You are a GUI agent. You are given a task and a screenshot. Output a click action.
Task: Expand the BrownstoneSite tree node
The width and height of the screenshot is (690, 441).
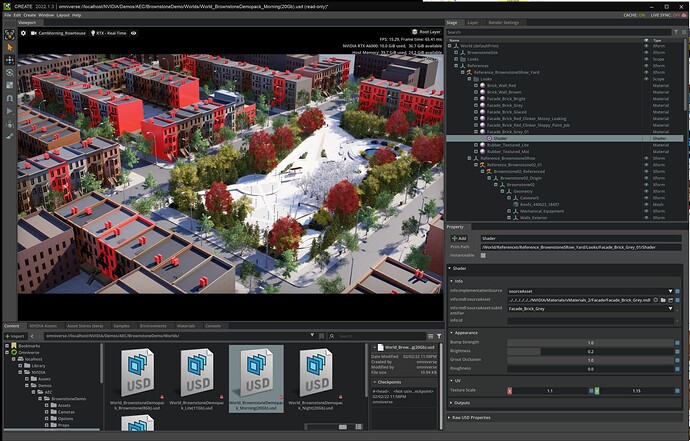[x=456, y=52]
